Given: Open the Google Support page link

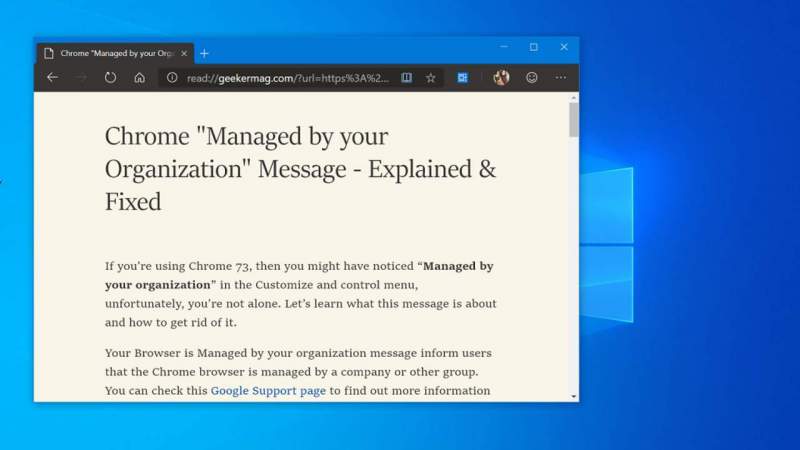Looking at the screenshot, I should tap(268, 390).
